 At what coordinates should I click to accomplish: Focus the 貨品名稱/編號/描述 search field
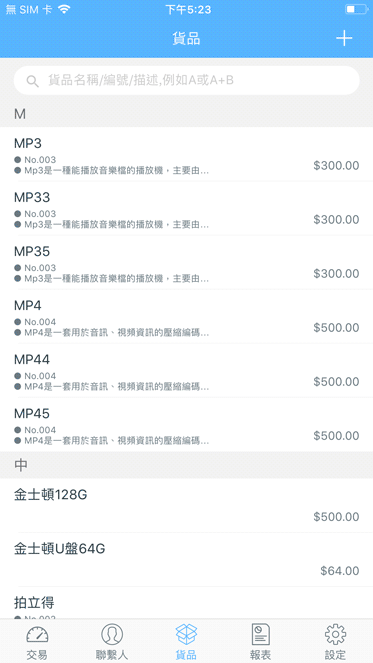tap(186, 80)
